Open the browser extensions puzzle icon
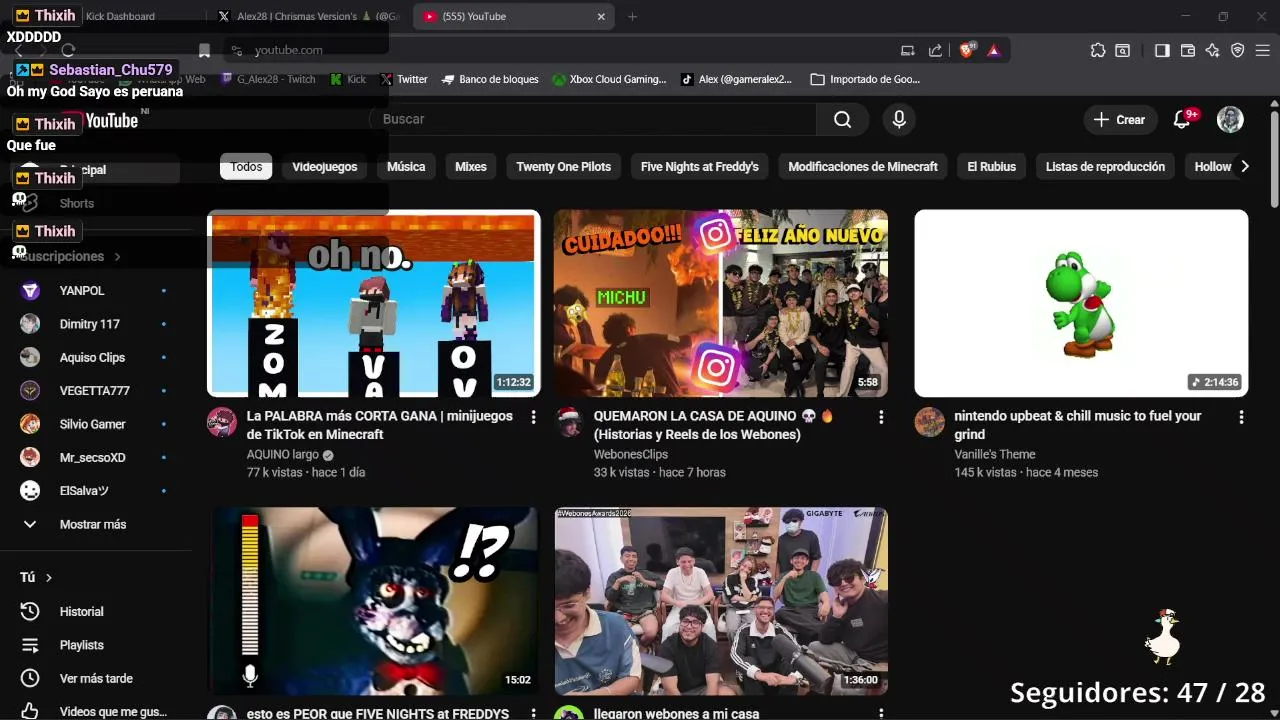This screenshot has height=720, width=1280. tap(1098, 50)
